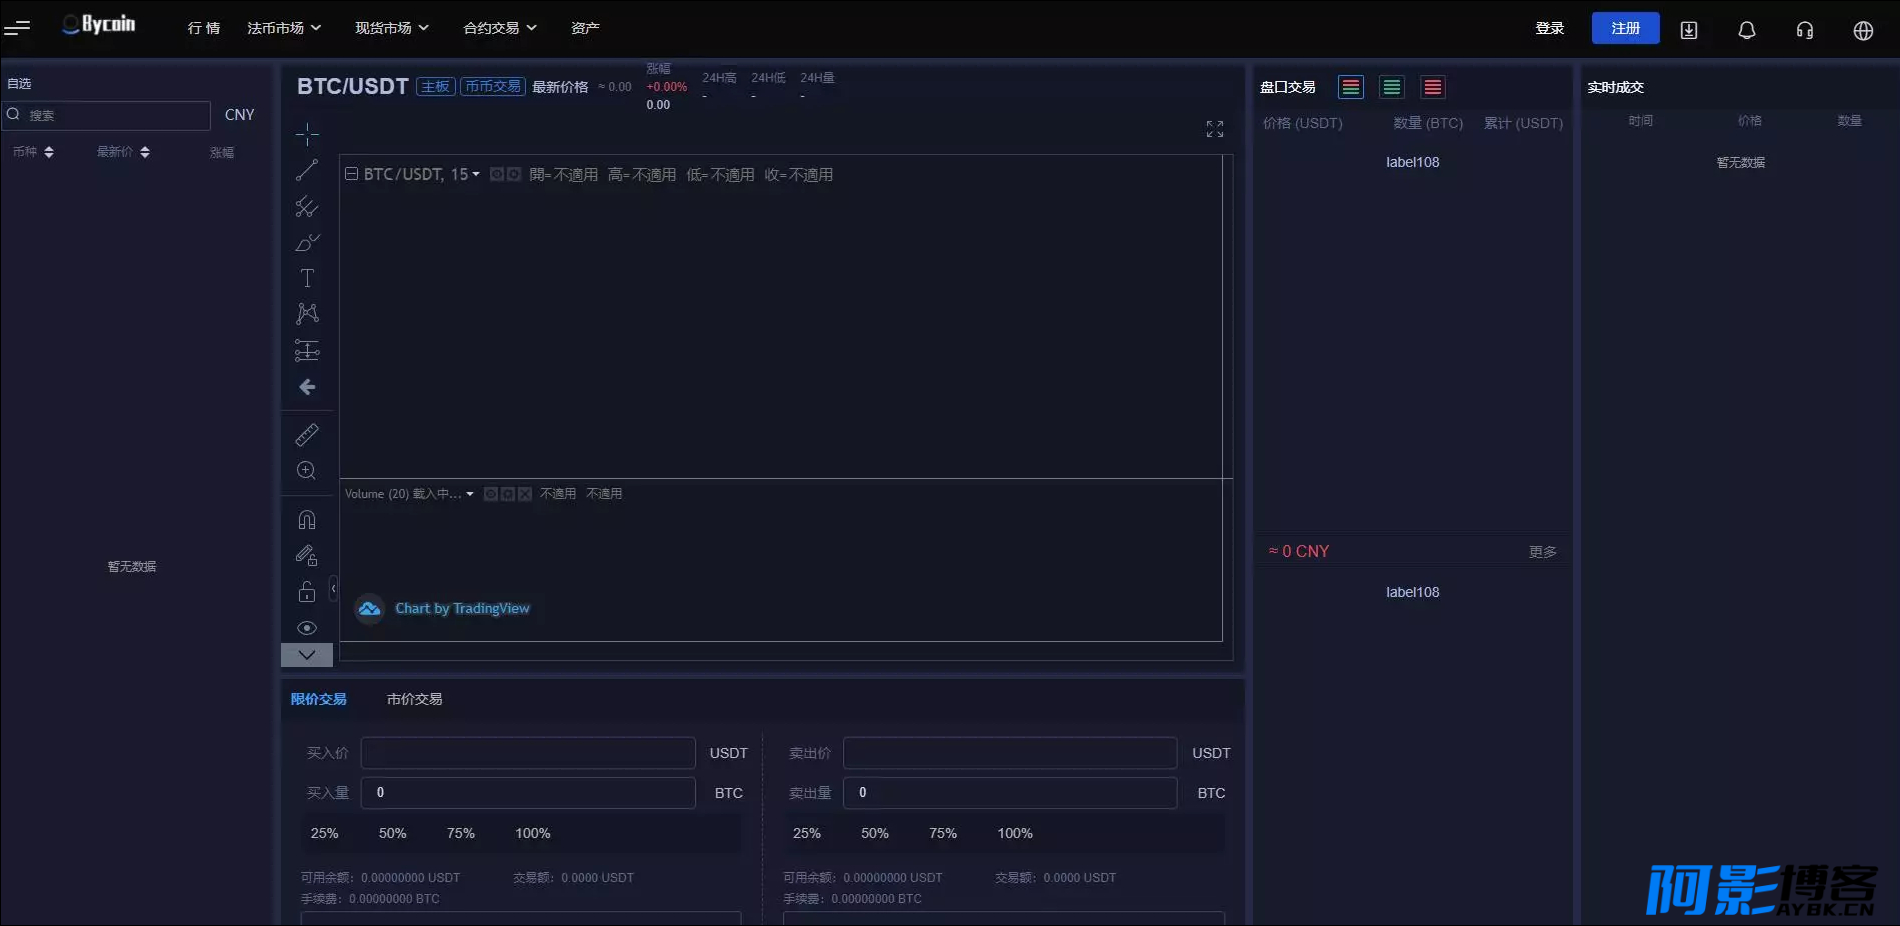
Task: Click the 登录 login link
Action: click(1550, 28)
